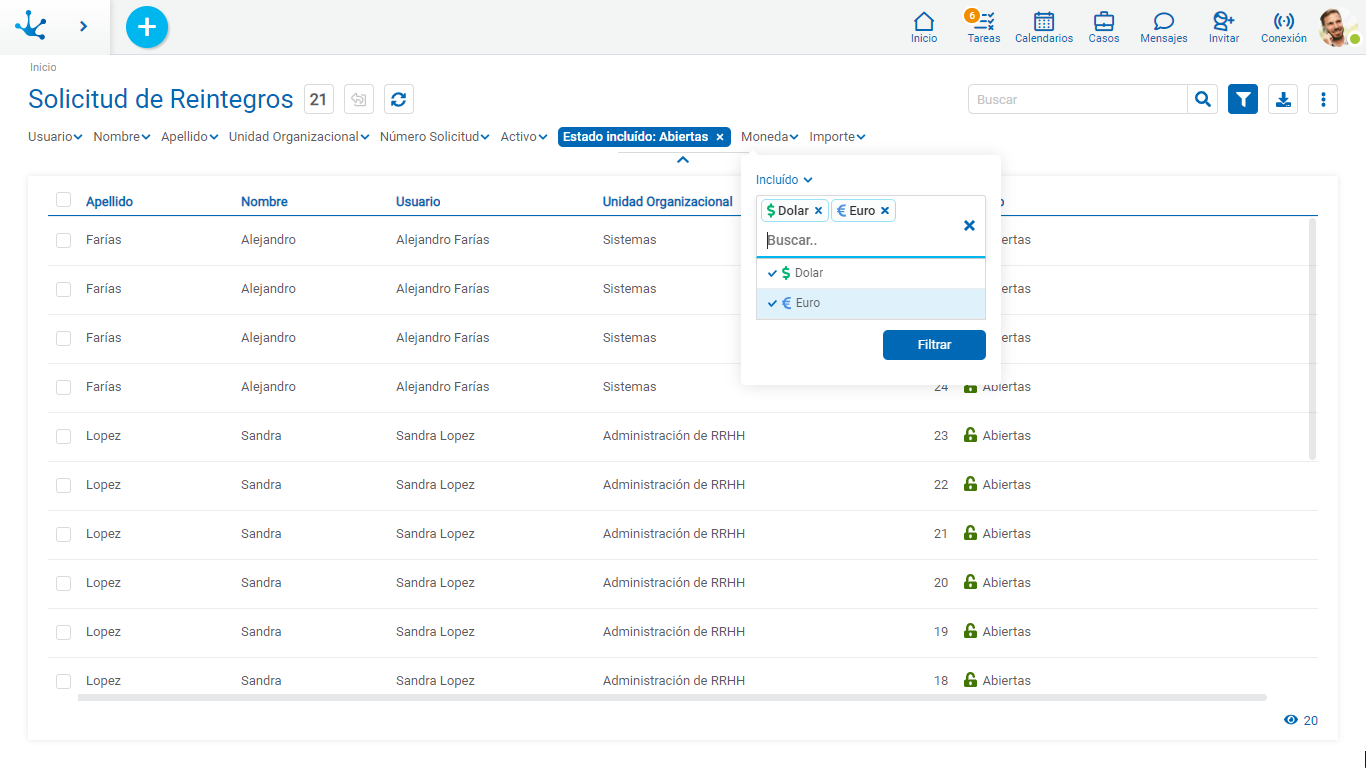Check the Lopez row 22 checkbox

[64, 485]
